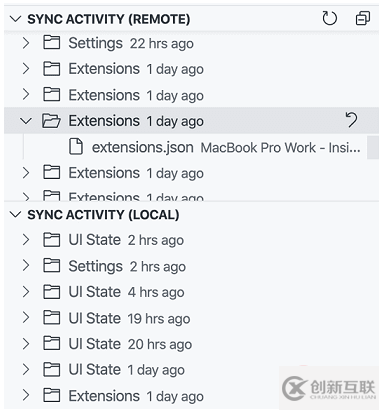Image resolution: width=379 pixels, height=410 pixels.
Task: Click the Remote list scrollbar thumb
Action: click(x=373, y=147)
